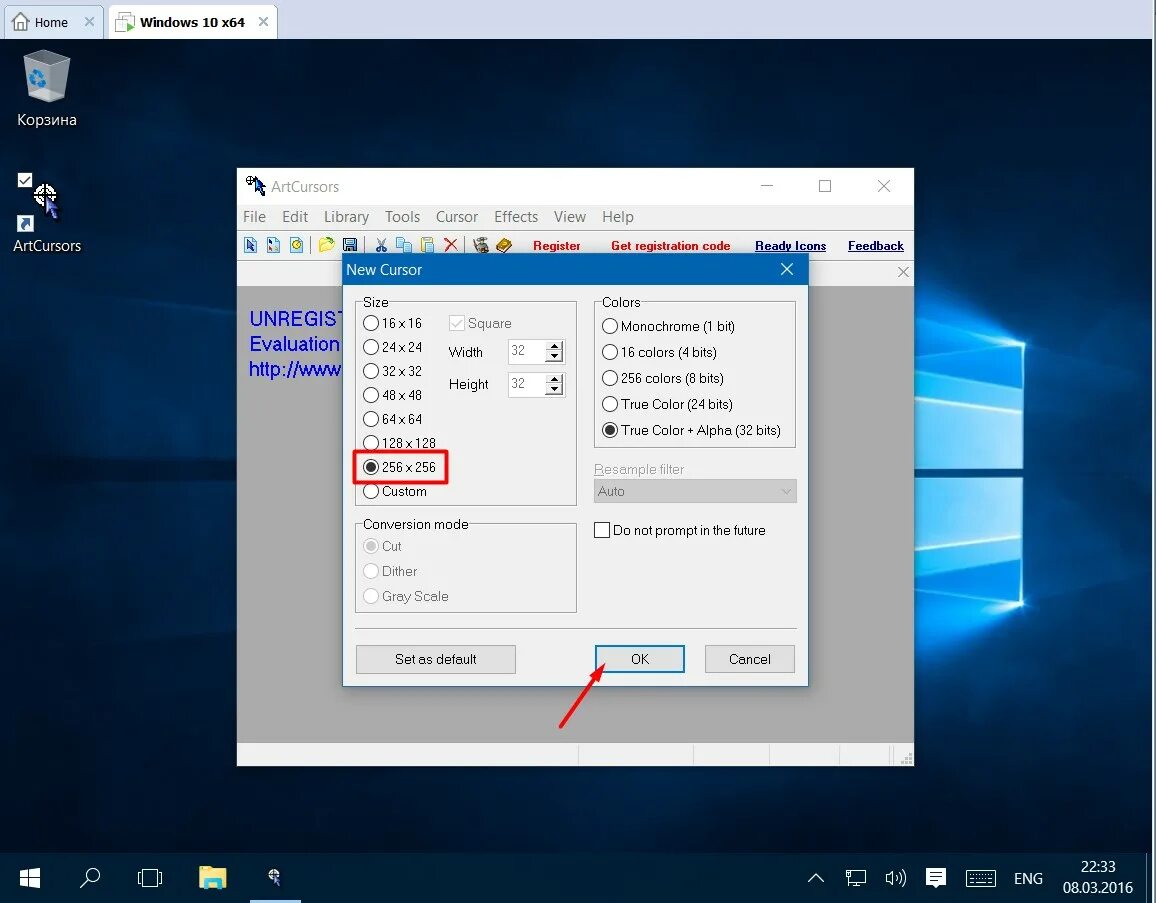Click the new animated cursor clock icon
1156x903 pixels.
point(296,245)
